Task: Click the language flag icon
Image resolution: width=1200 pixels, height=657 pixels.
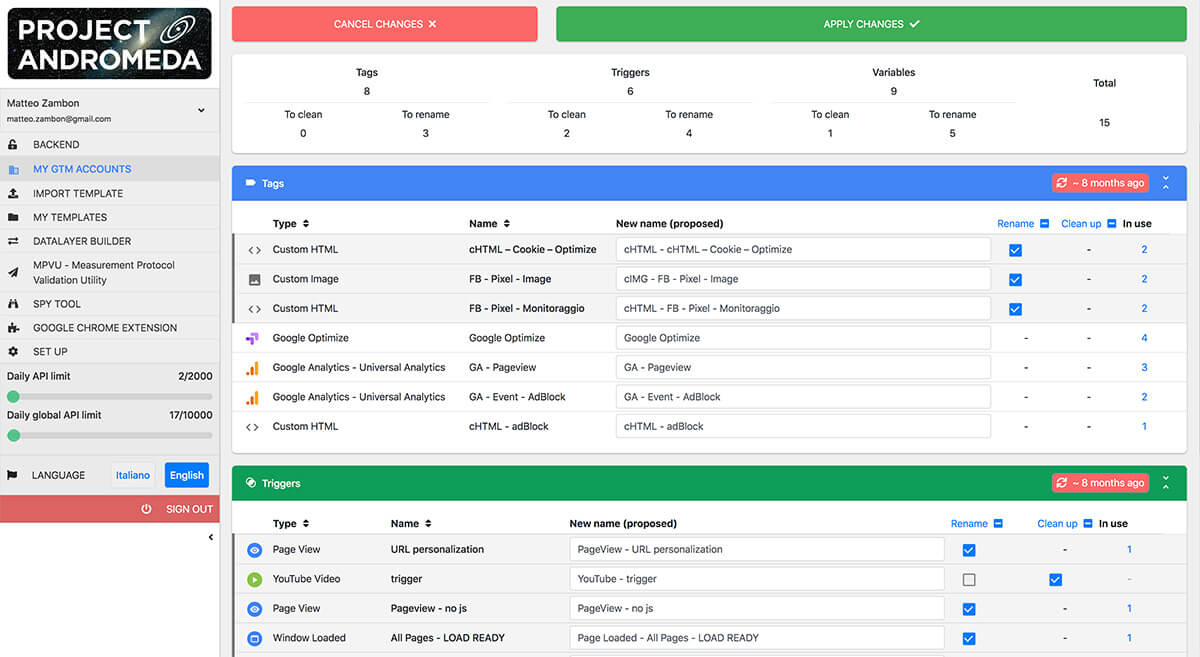Action: tap(13, 475)
